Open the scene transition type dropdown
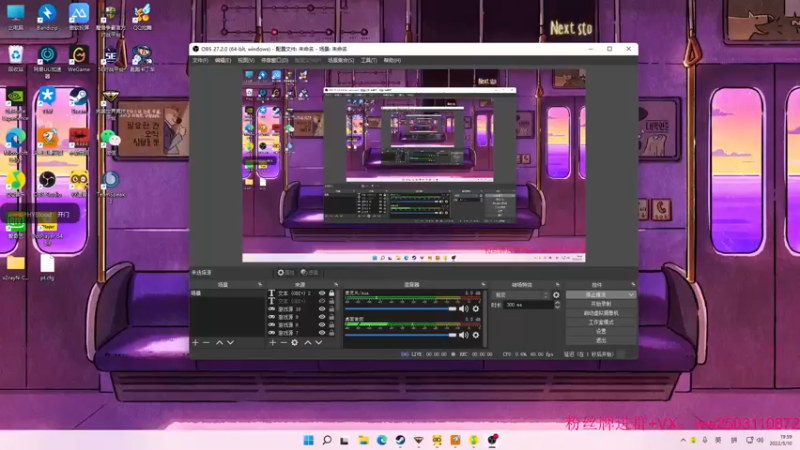800x450 pixels. [520, 295]
